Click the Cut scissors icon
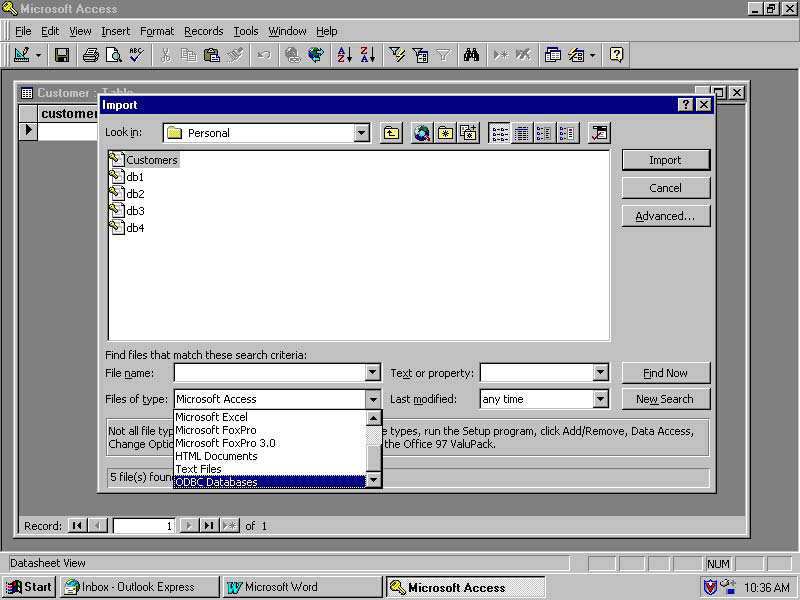This screenshot has width=800, height=600. pos(165,55)
